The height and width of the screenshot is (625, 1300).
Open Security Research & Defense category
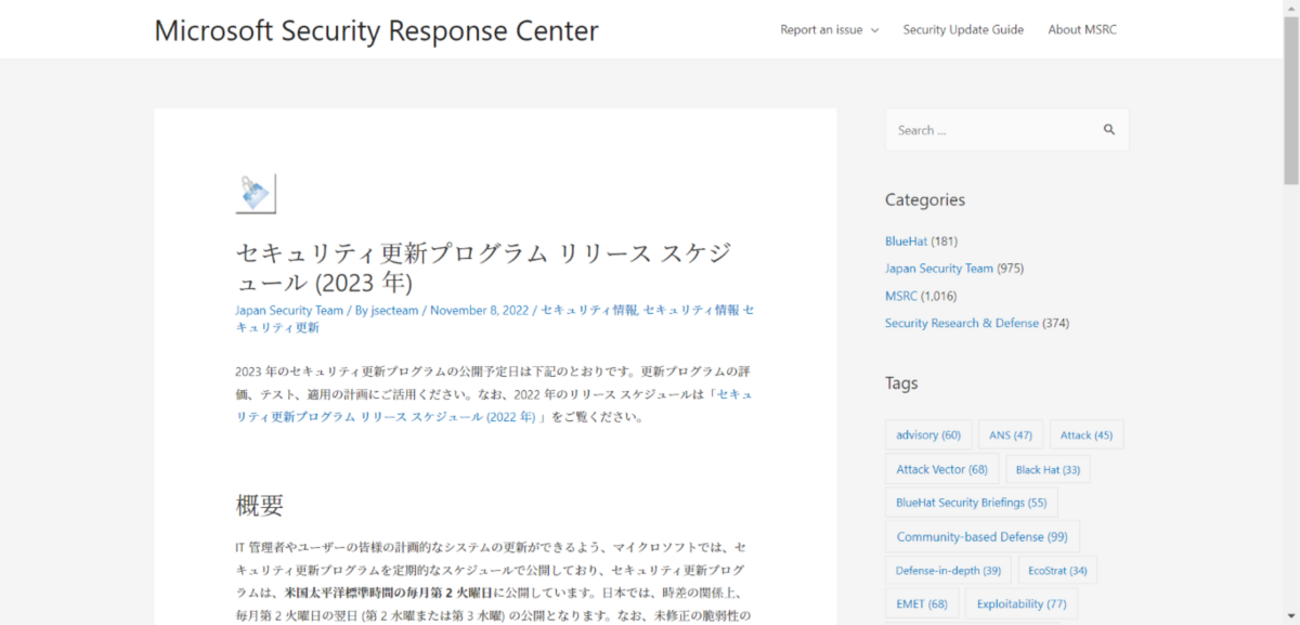[962, 323]
